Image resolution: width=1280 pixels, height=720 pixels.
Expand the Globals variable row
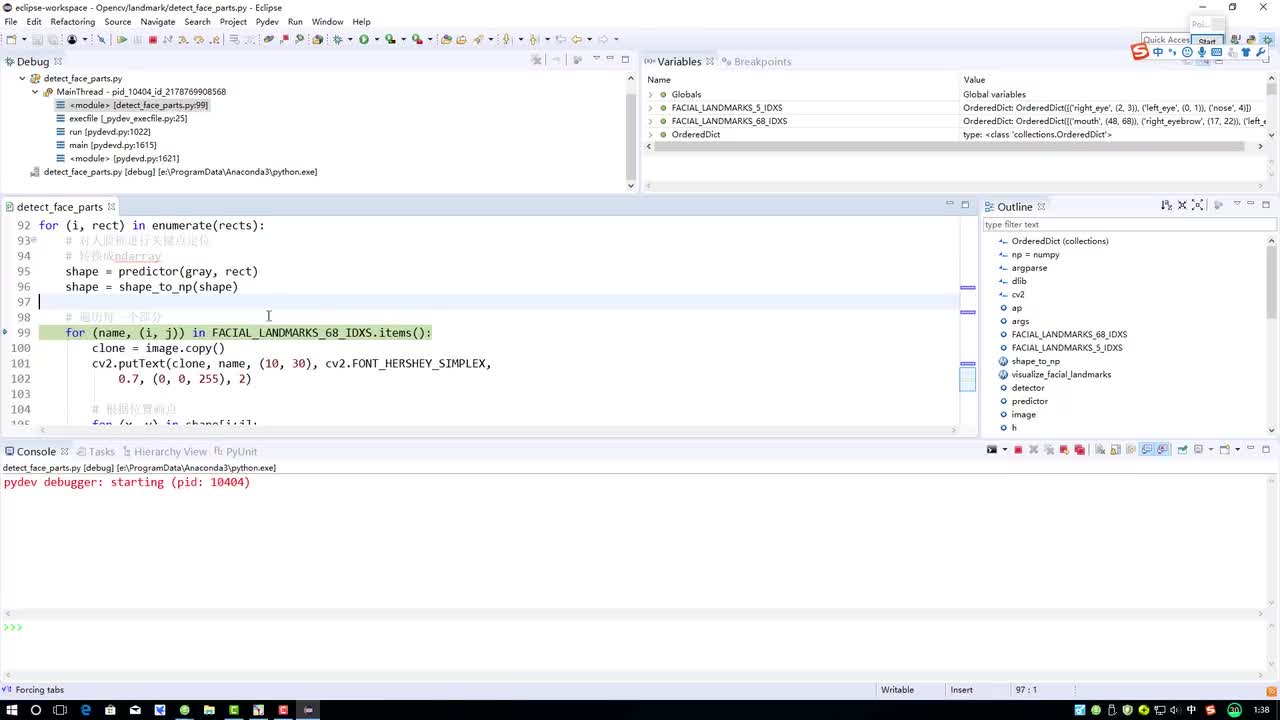pos(651,95)
